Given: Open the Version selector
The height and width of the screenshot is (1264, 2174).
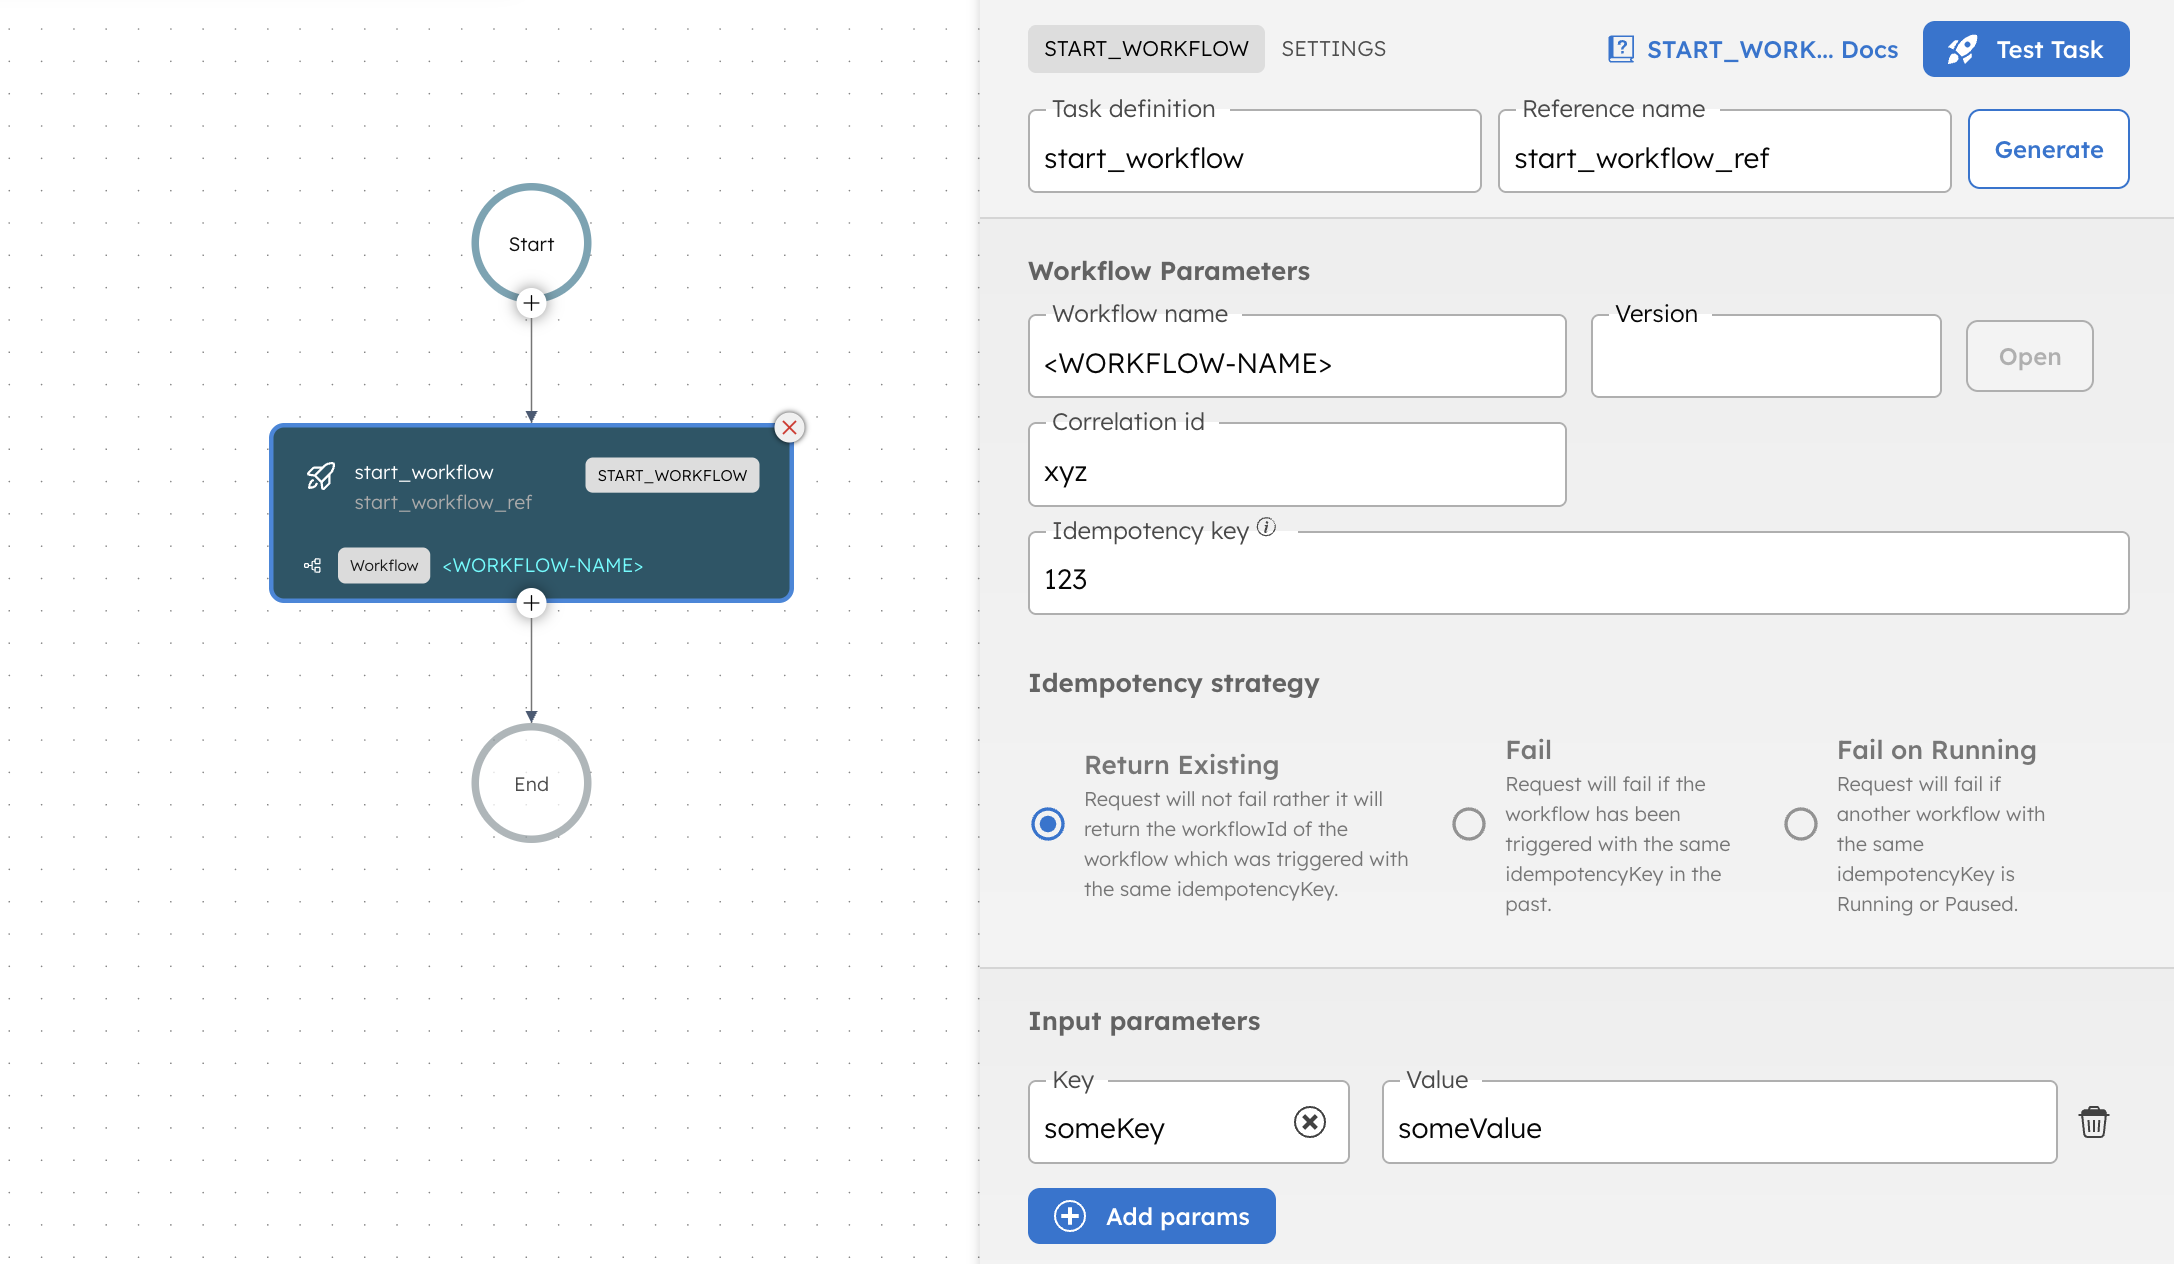Looking at the screenshot, I should point(1765,356).
